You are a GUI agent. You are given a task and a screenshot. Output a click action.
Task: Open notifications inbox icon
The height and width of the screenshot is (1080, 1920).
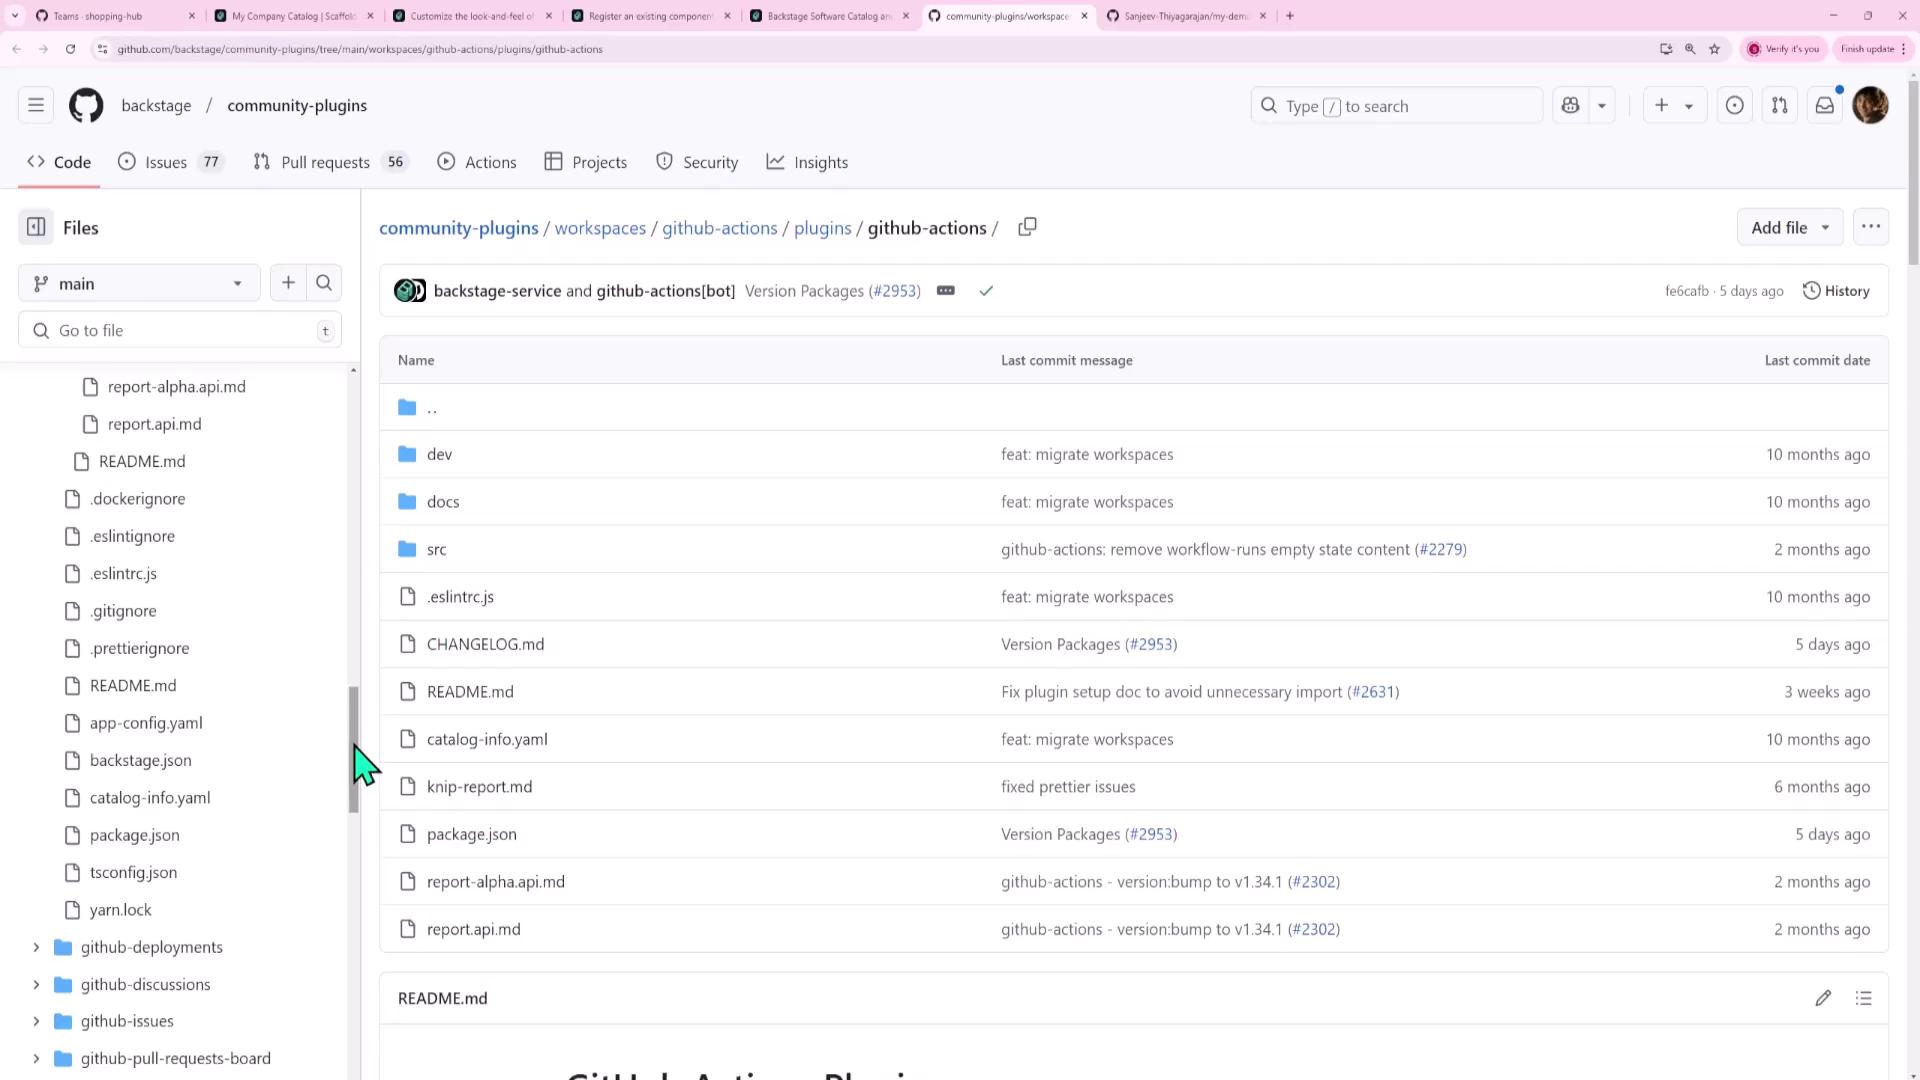(x=1824, y=105)
